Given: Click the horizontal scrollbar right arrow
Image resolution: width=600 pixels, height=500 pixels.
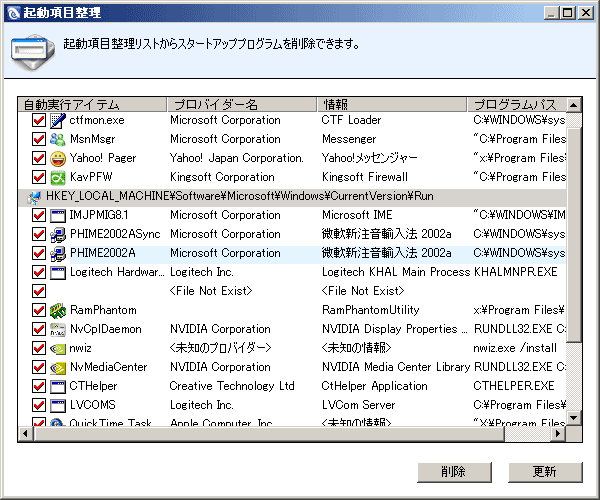Looking at the screenshot, I should click(x=559, y=434).
